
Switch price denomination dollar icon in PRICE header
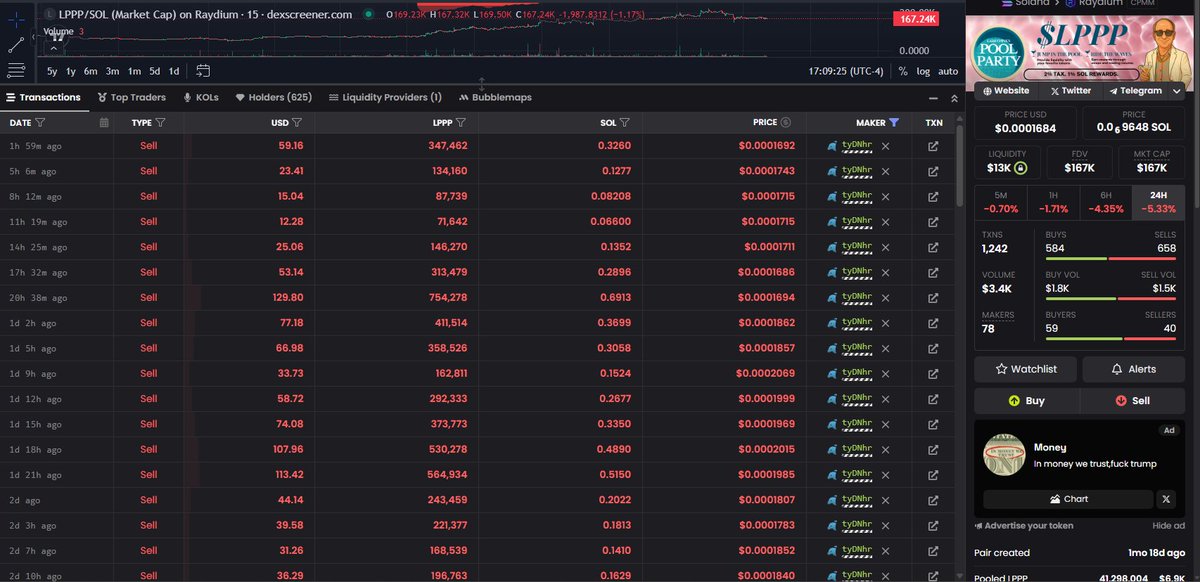[x=786, y=123]
